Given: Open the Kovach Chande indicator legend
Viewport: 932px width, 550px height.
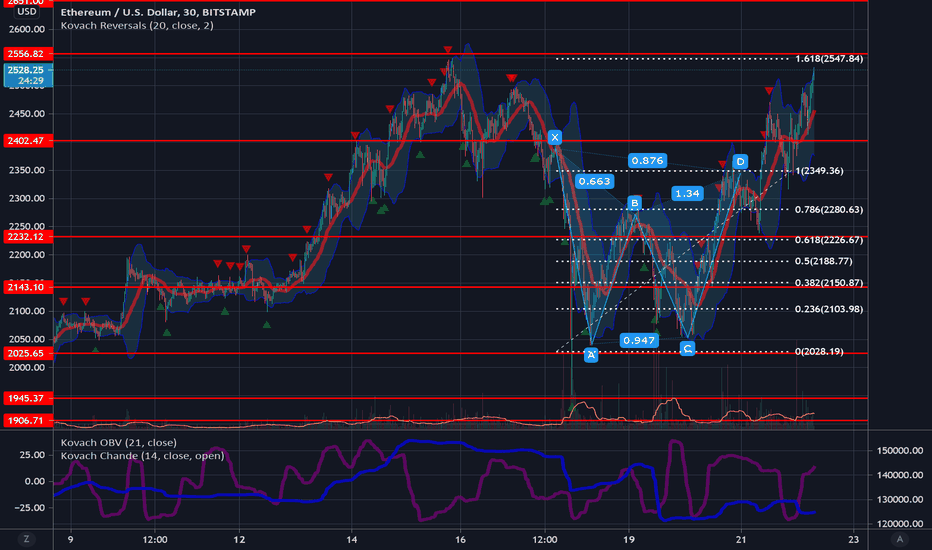Looking at the screenshot, I should (143, 455).
